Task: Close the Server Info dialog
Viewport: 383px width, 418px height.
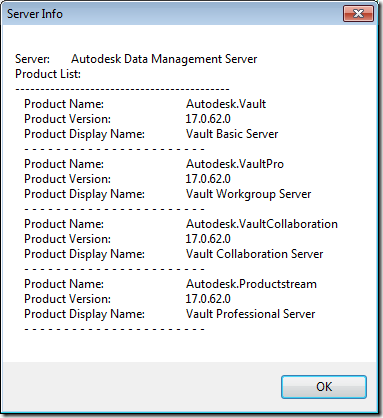Action: point(358,14)
